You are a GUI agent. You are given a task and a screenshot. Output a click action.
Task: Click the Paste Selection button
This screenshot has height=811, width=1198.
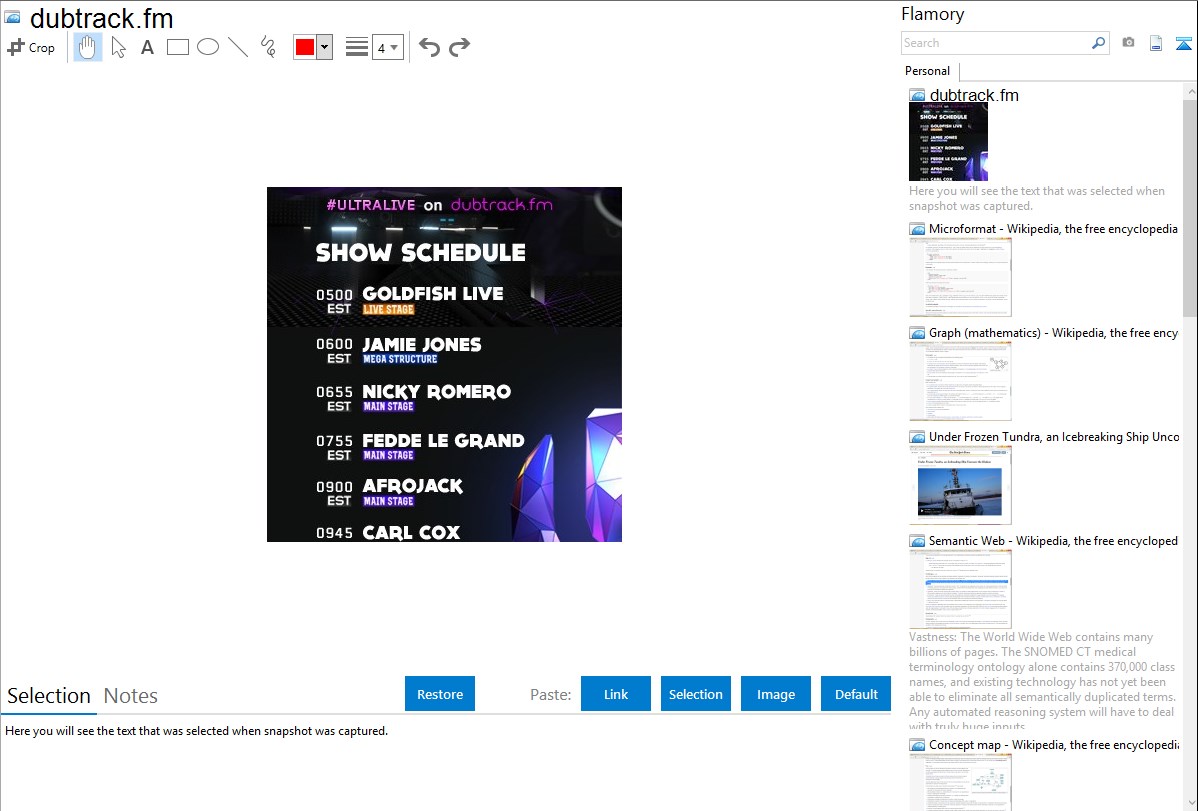click(x=695, y=694)
